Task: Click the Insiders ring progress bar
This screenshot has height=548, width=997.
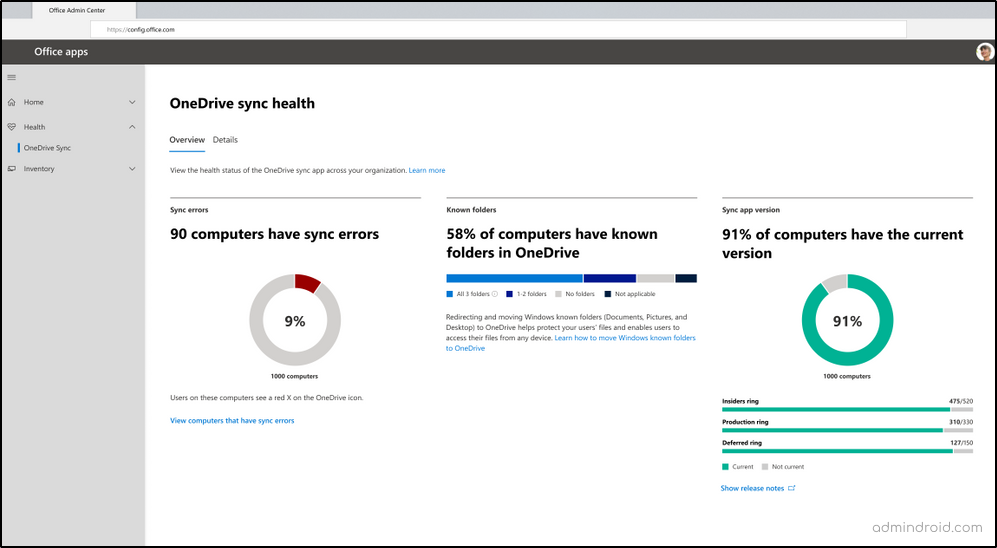Action: [x=847, y=410]
